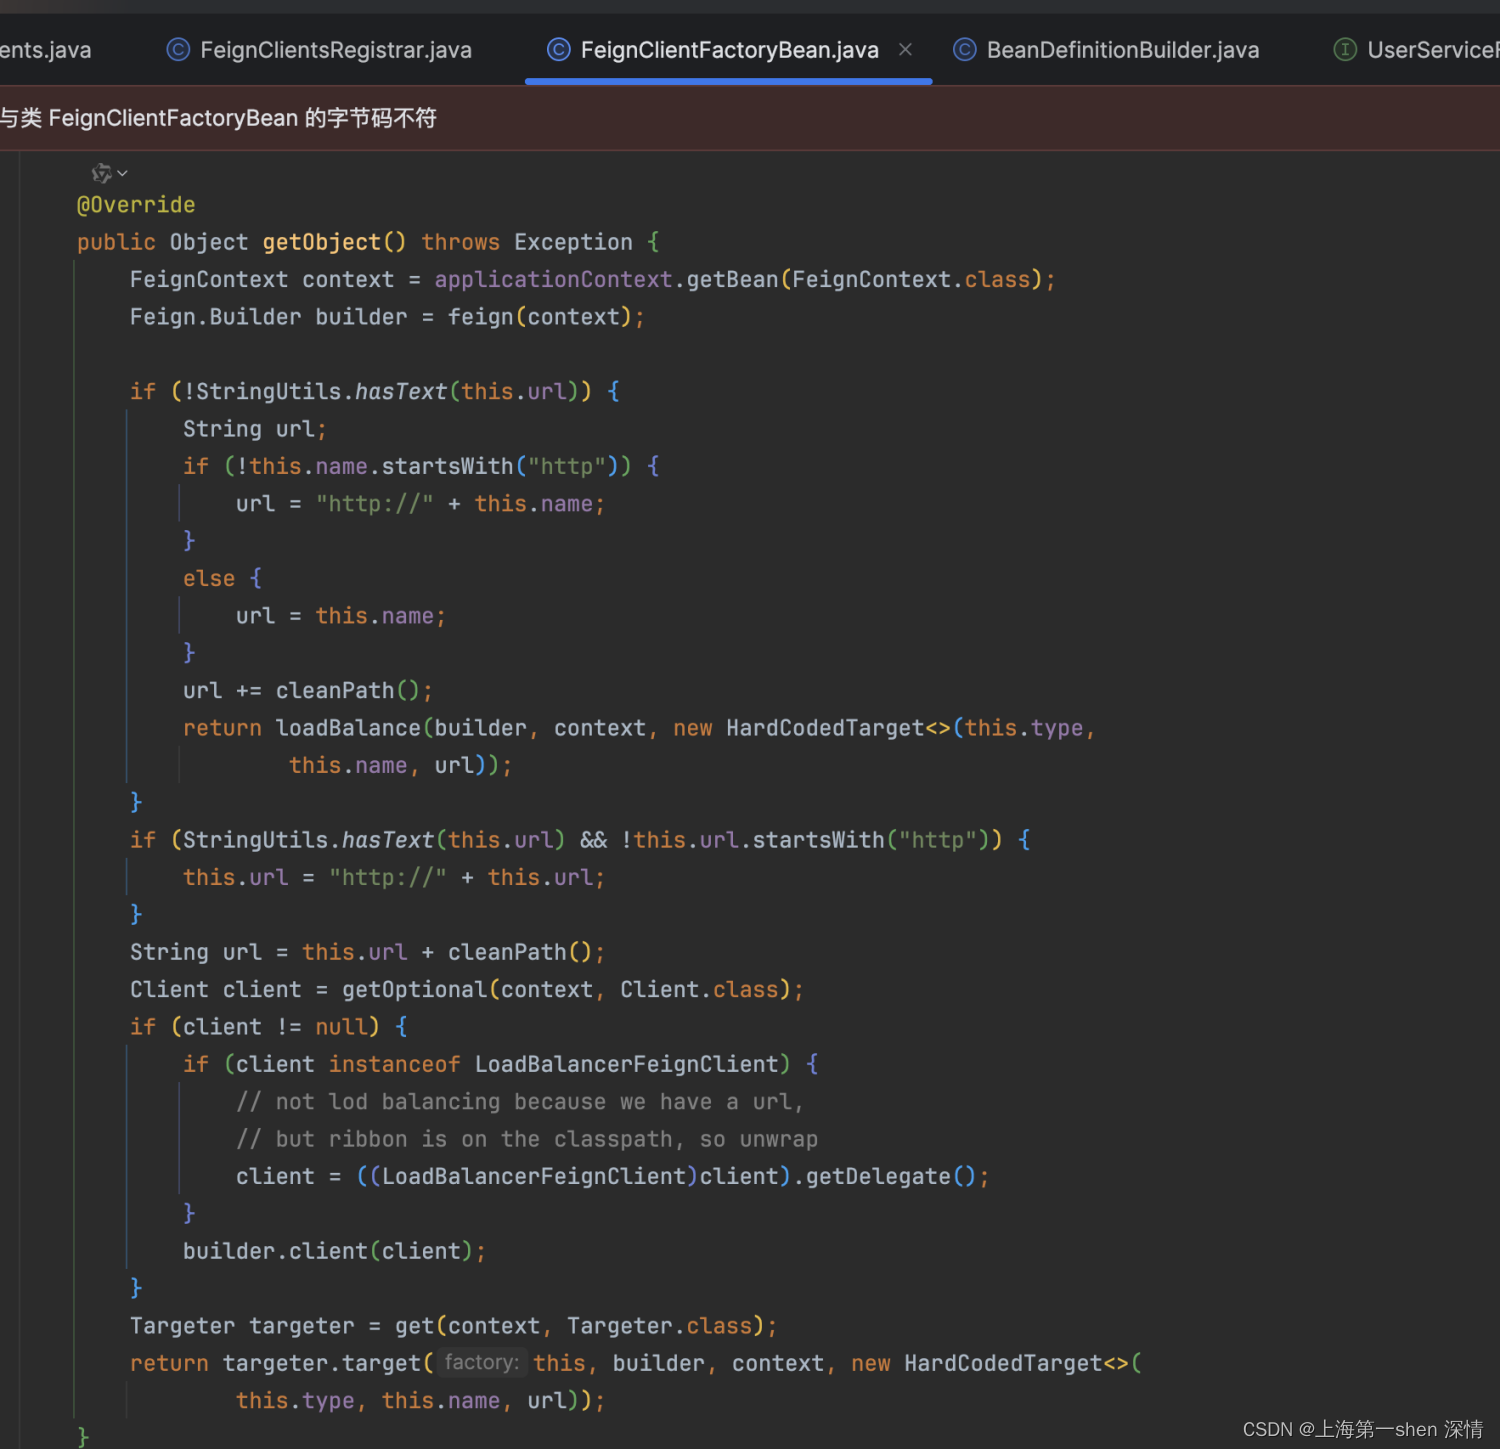Click the 'factory:' parameter hint
This screenshot has height=1449, width=1500.
point(482,1362)
